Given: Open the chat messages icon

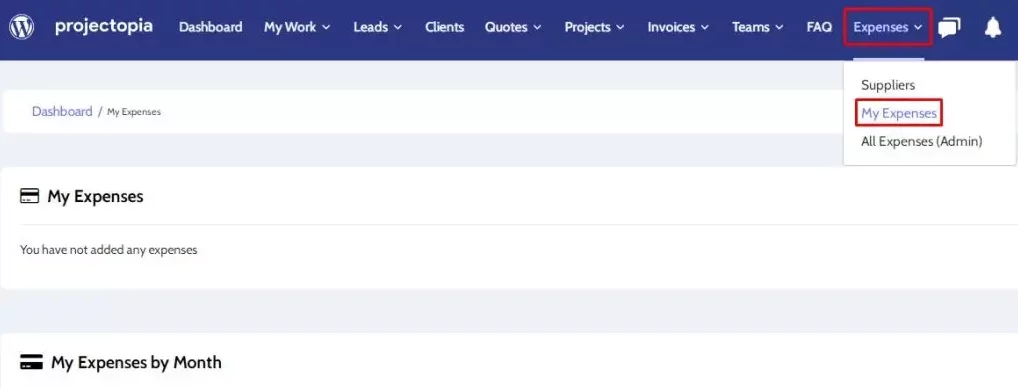Looking at the screenshot, I should tap(949, 27).
